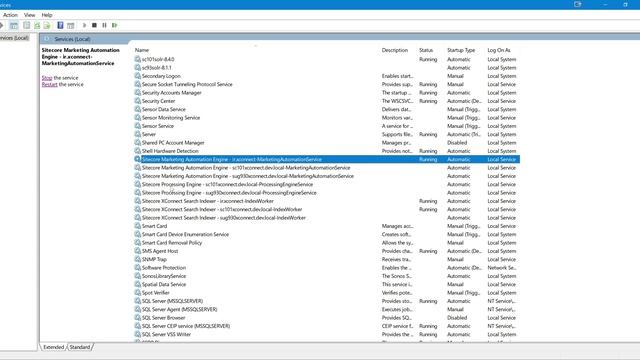Click the gear icon beside Secondary Logon
This screenshot has height=360, width=640.
coord(138,76)
